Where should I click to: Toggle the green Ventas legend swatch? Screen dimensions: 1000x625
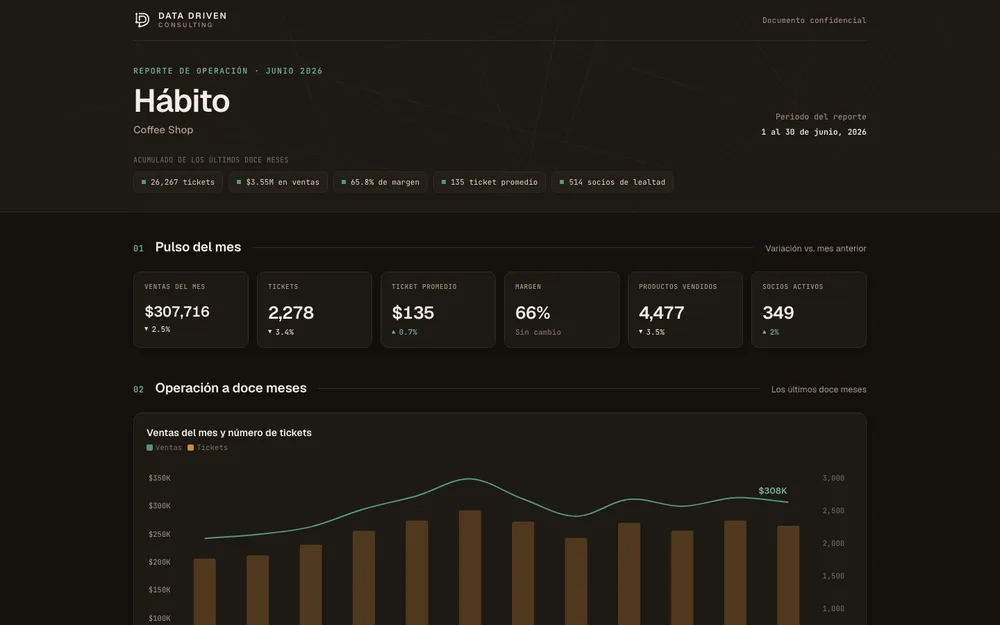click(x=150, y=448)
